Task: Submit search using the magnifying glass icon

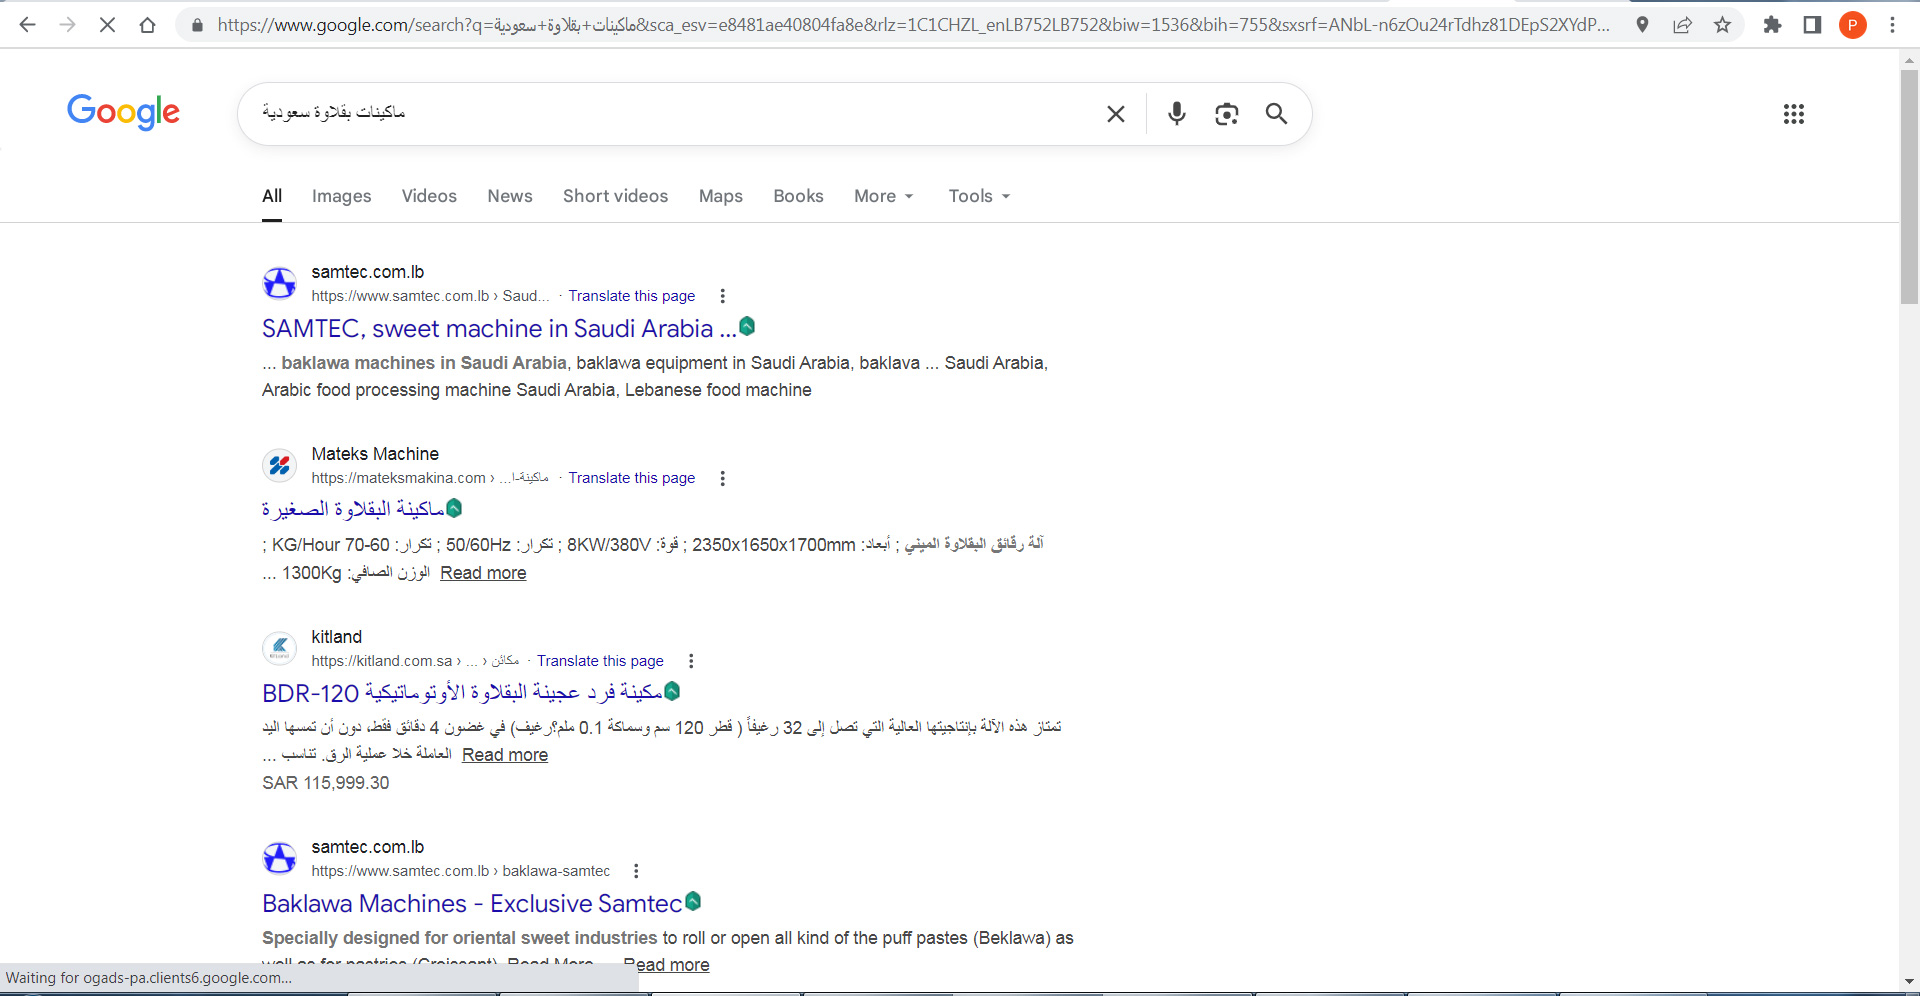Action: [x=1276, y=114]
